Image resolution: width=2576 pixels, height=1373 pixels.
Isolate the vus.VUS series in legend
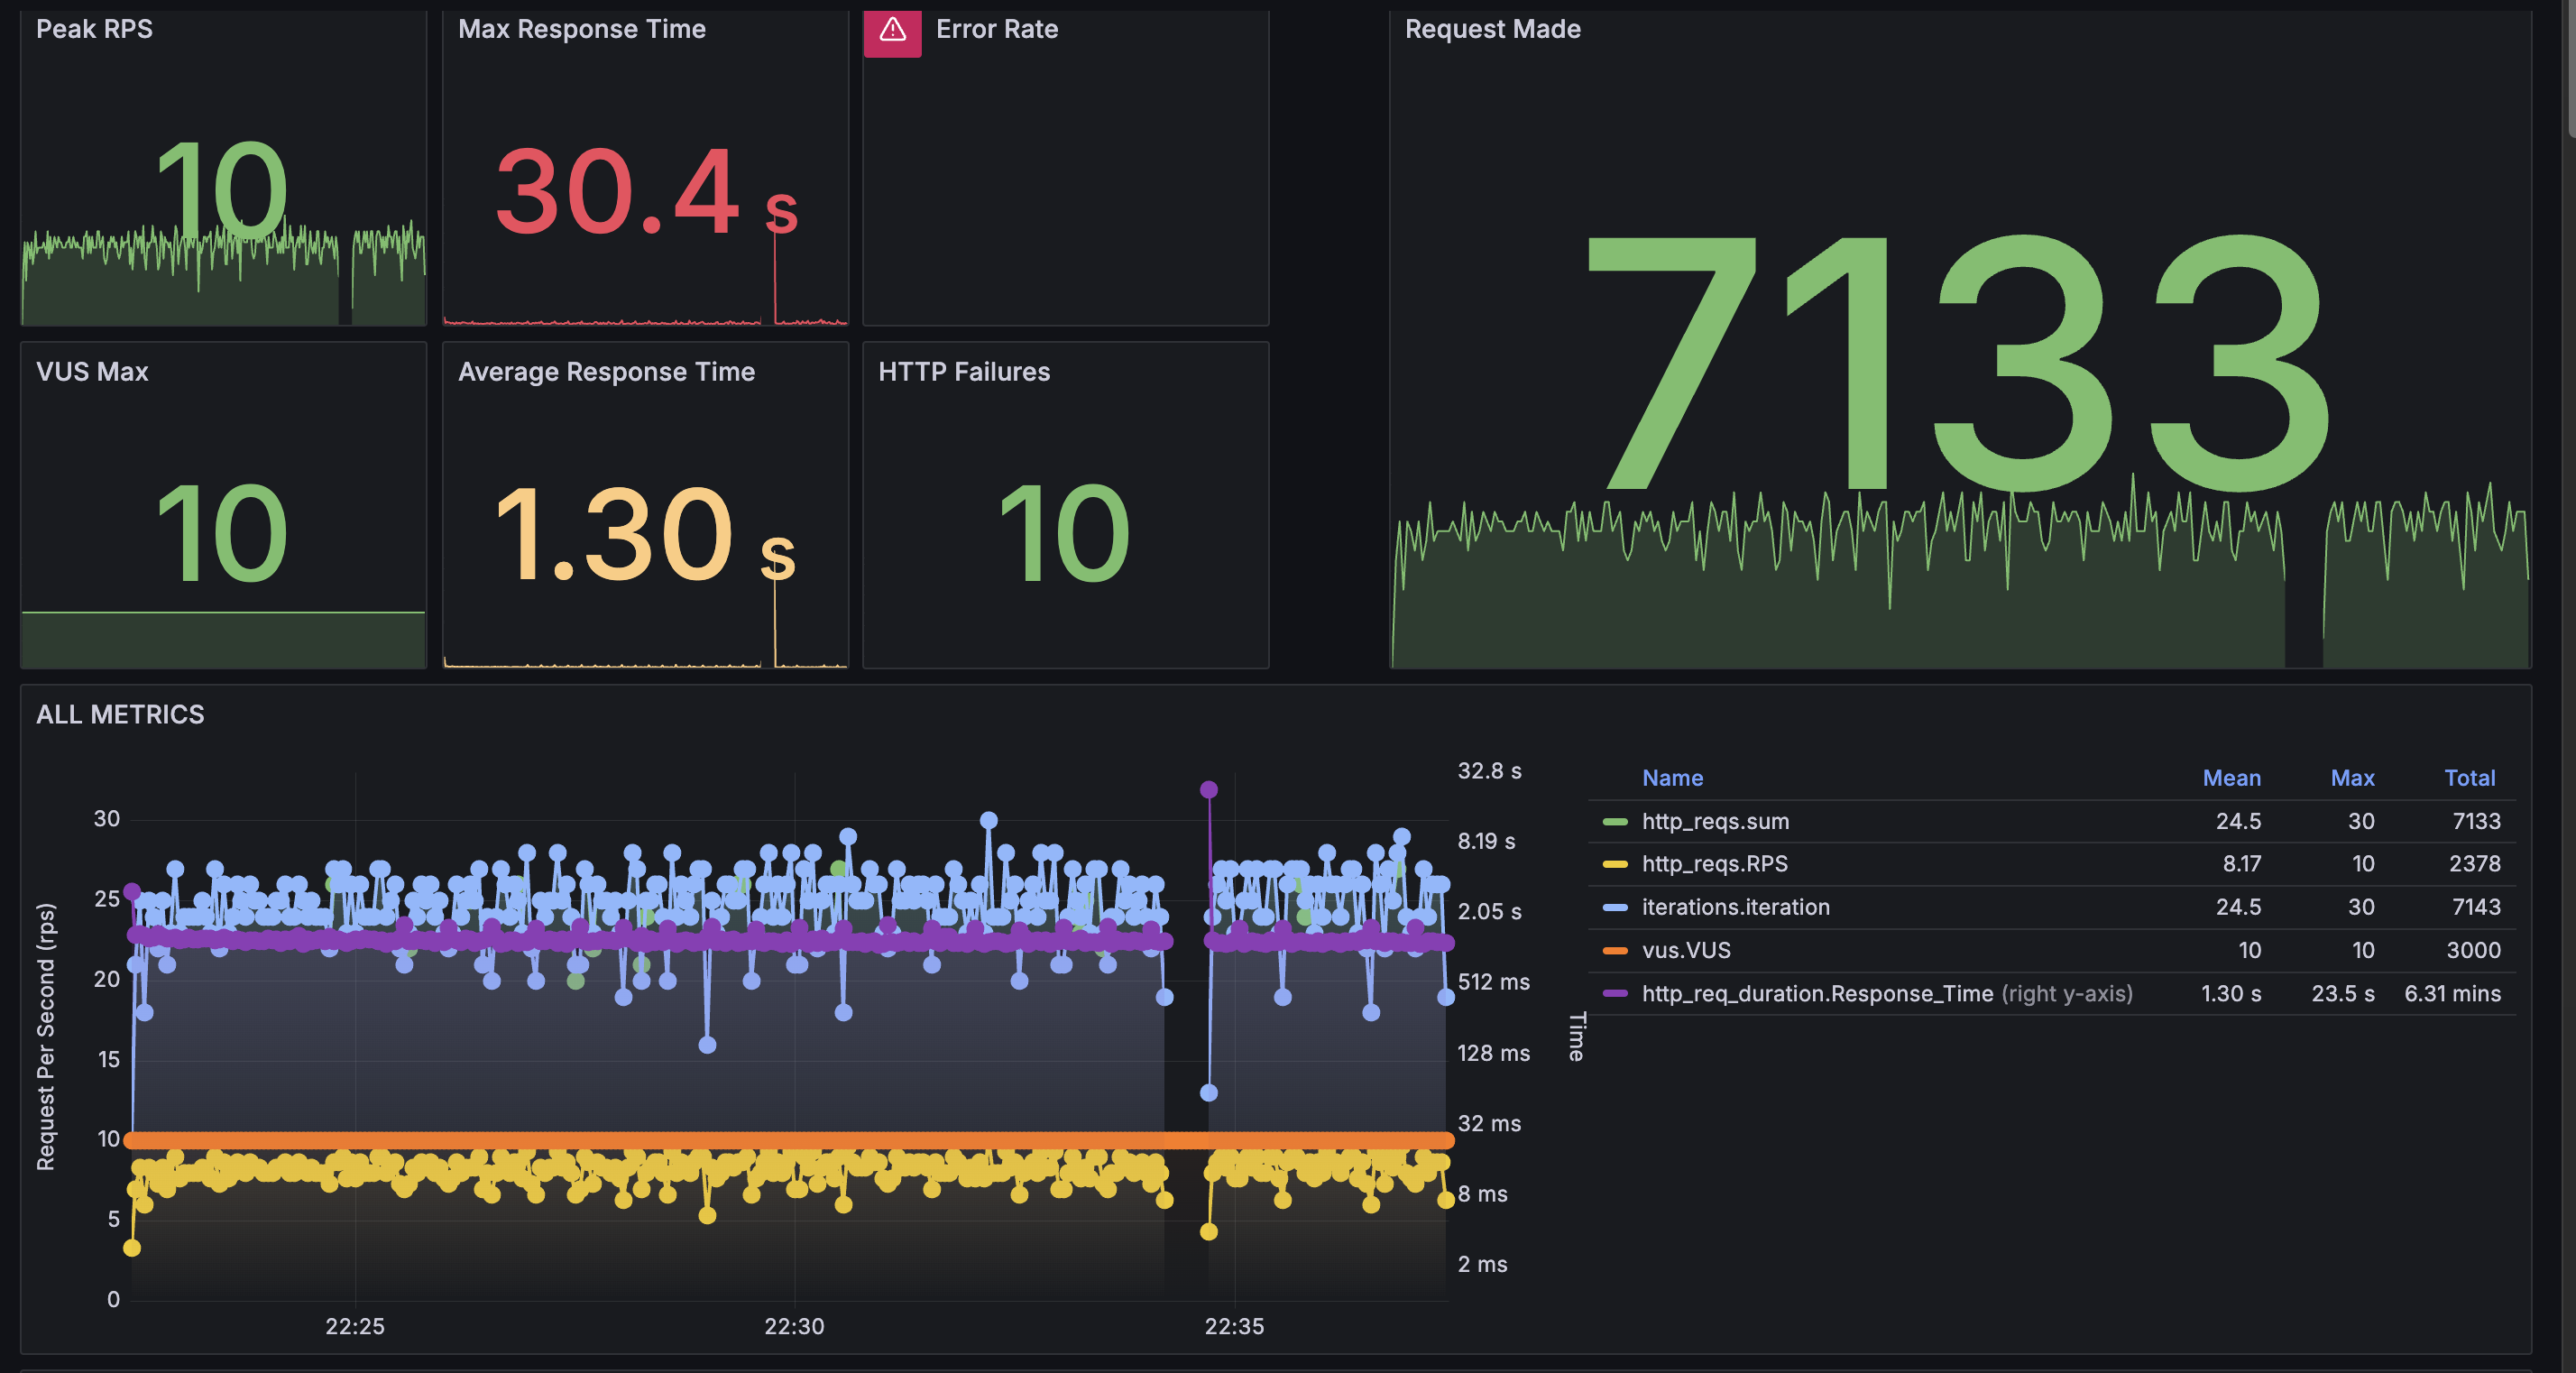tap(1686, 950)
